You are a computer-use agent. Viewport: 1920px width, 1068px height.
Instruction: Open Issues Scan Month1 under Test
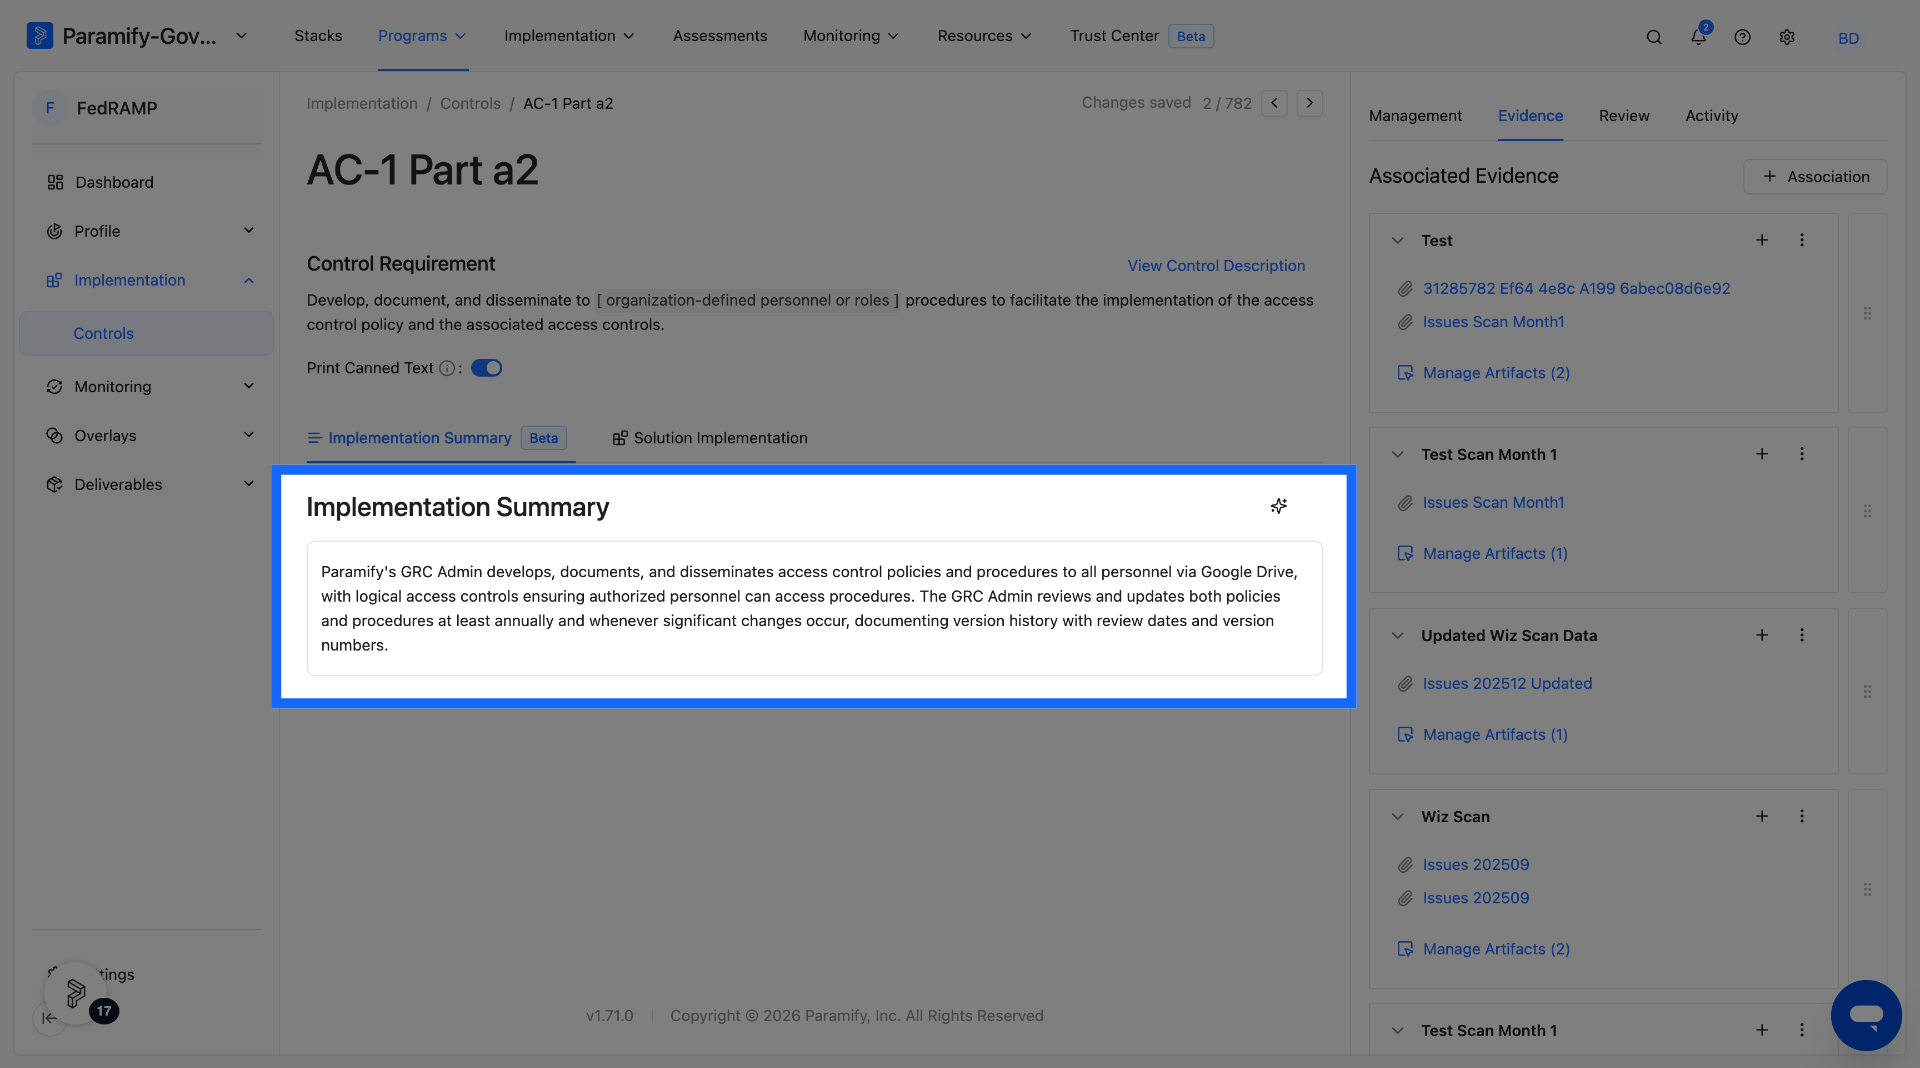coord(1493,322)
